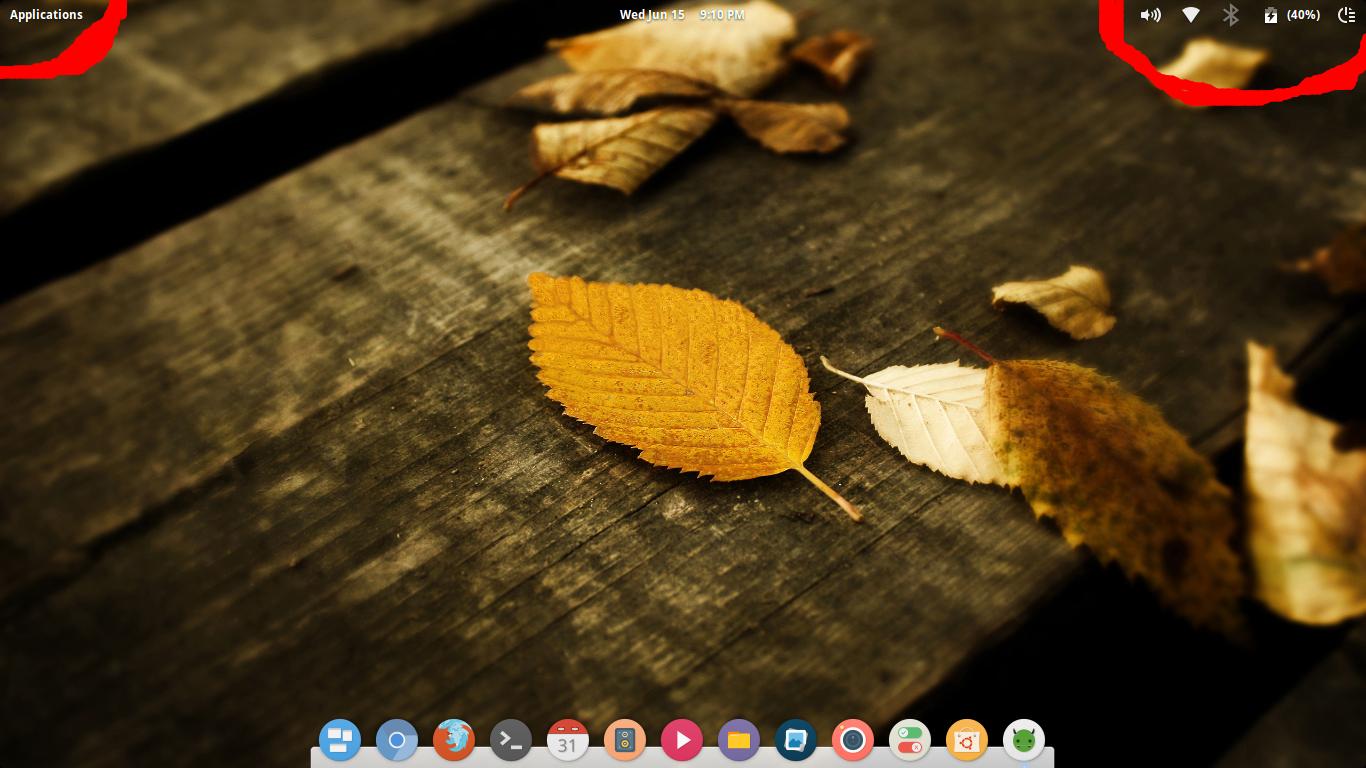Screen dimensions: 1366x768
Task: Open the Calendar app showing 31
Action: pyautogui.click(x=568, y=740)
